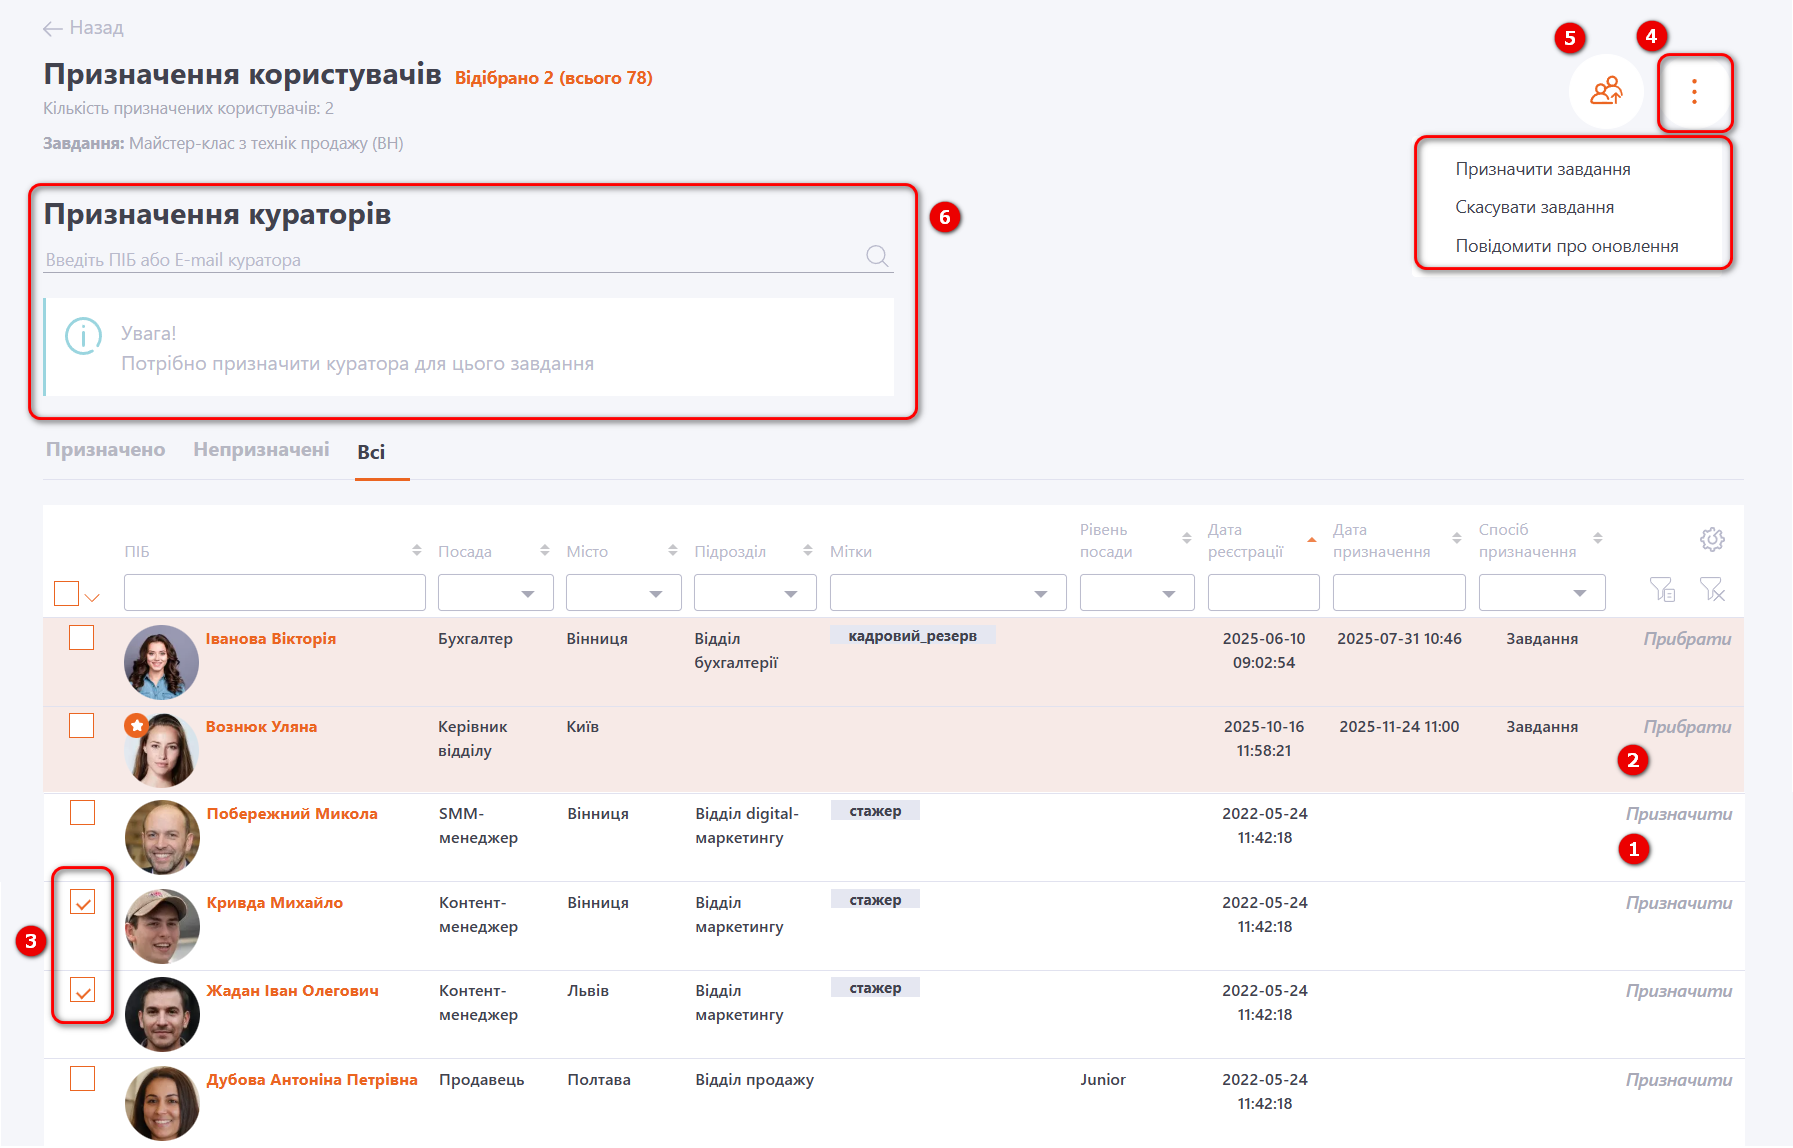Open Жадан Іван Олегович avatar thumbnail
The width and height of the screenshot is (1793, 1148).
click(x=162, y=1014)
